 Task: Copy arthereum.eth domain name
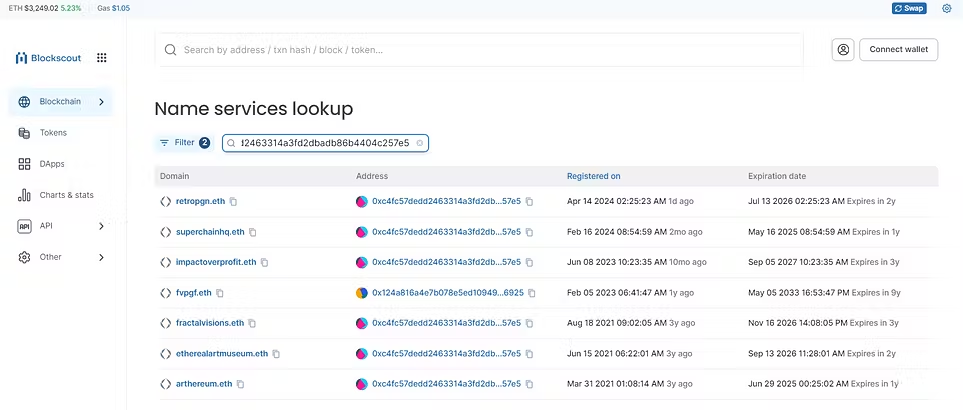[x=240, y=384]
